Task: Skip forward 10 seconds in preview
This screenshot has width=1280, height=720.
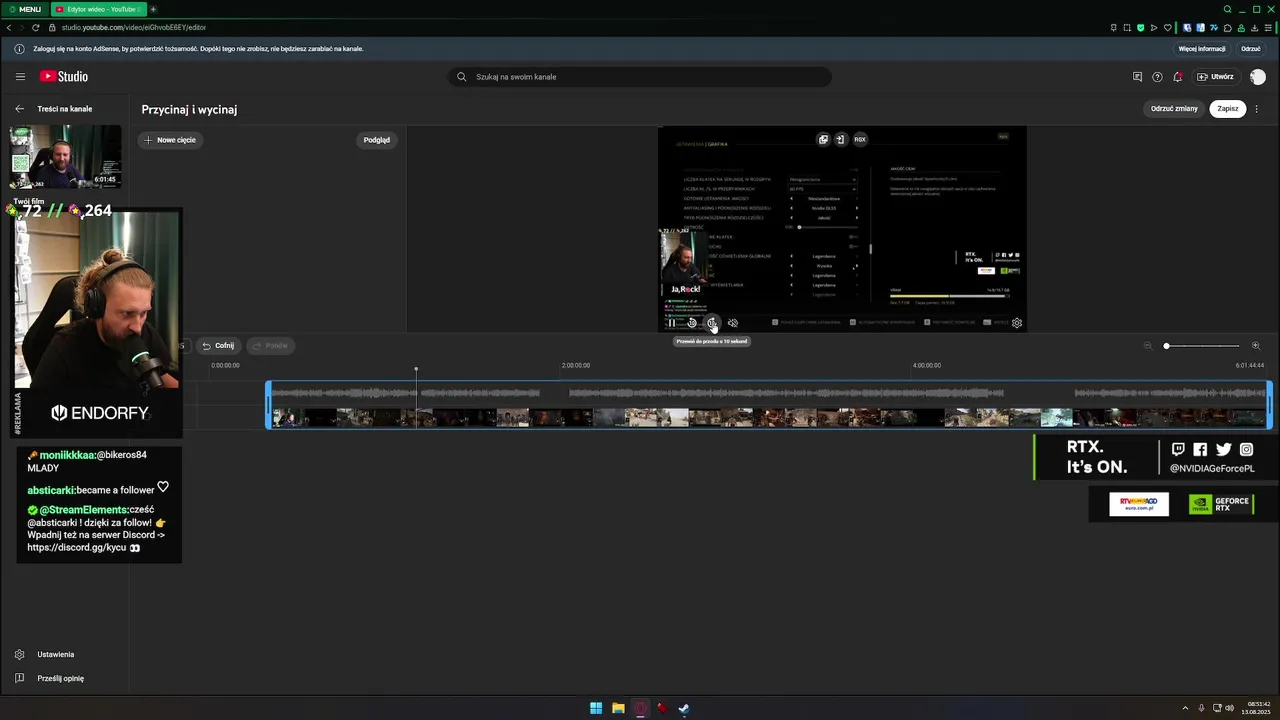Action: click(712, 323)
